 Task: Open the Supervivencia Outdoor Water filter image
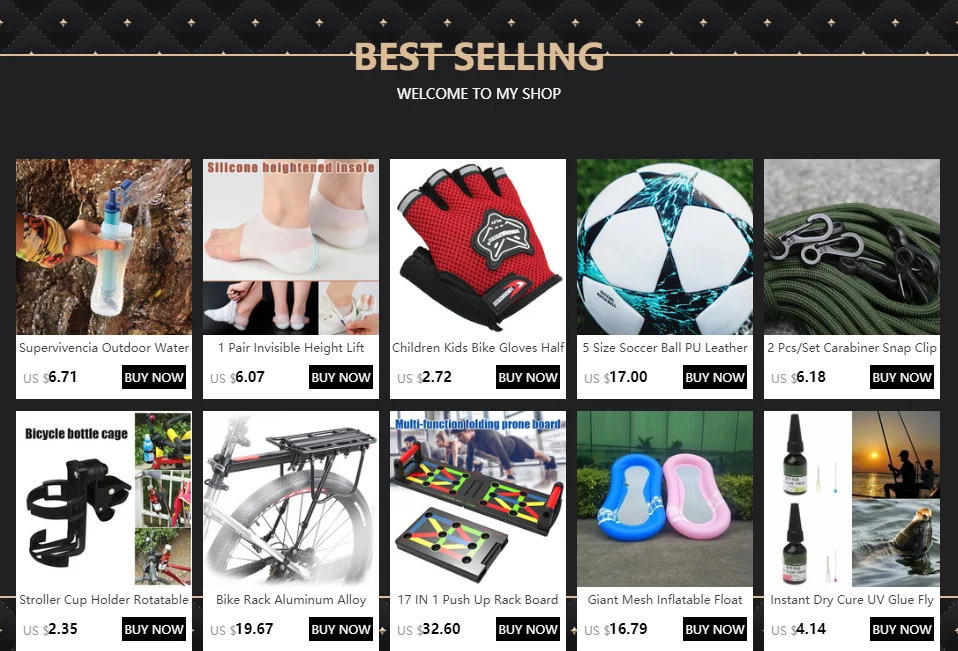(104, 247)
